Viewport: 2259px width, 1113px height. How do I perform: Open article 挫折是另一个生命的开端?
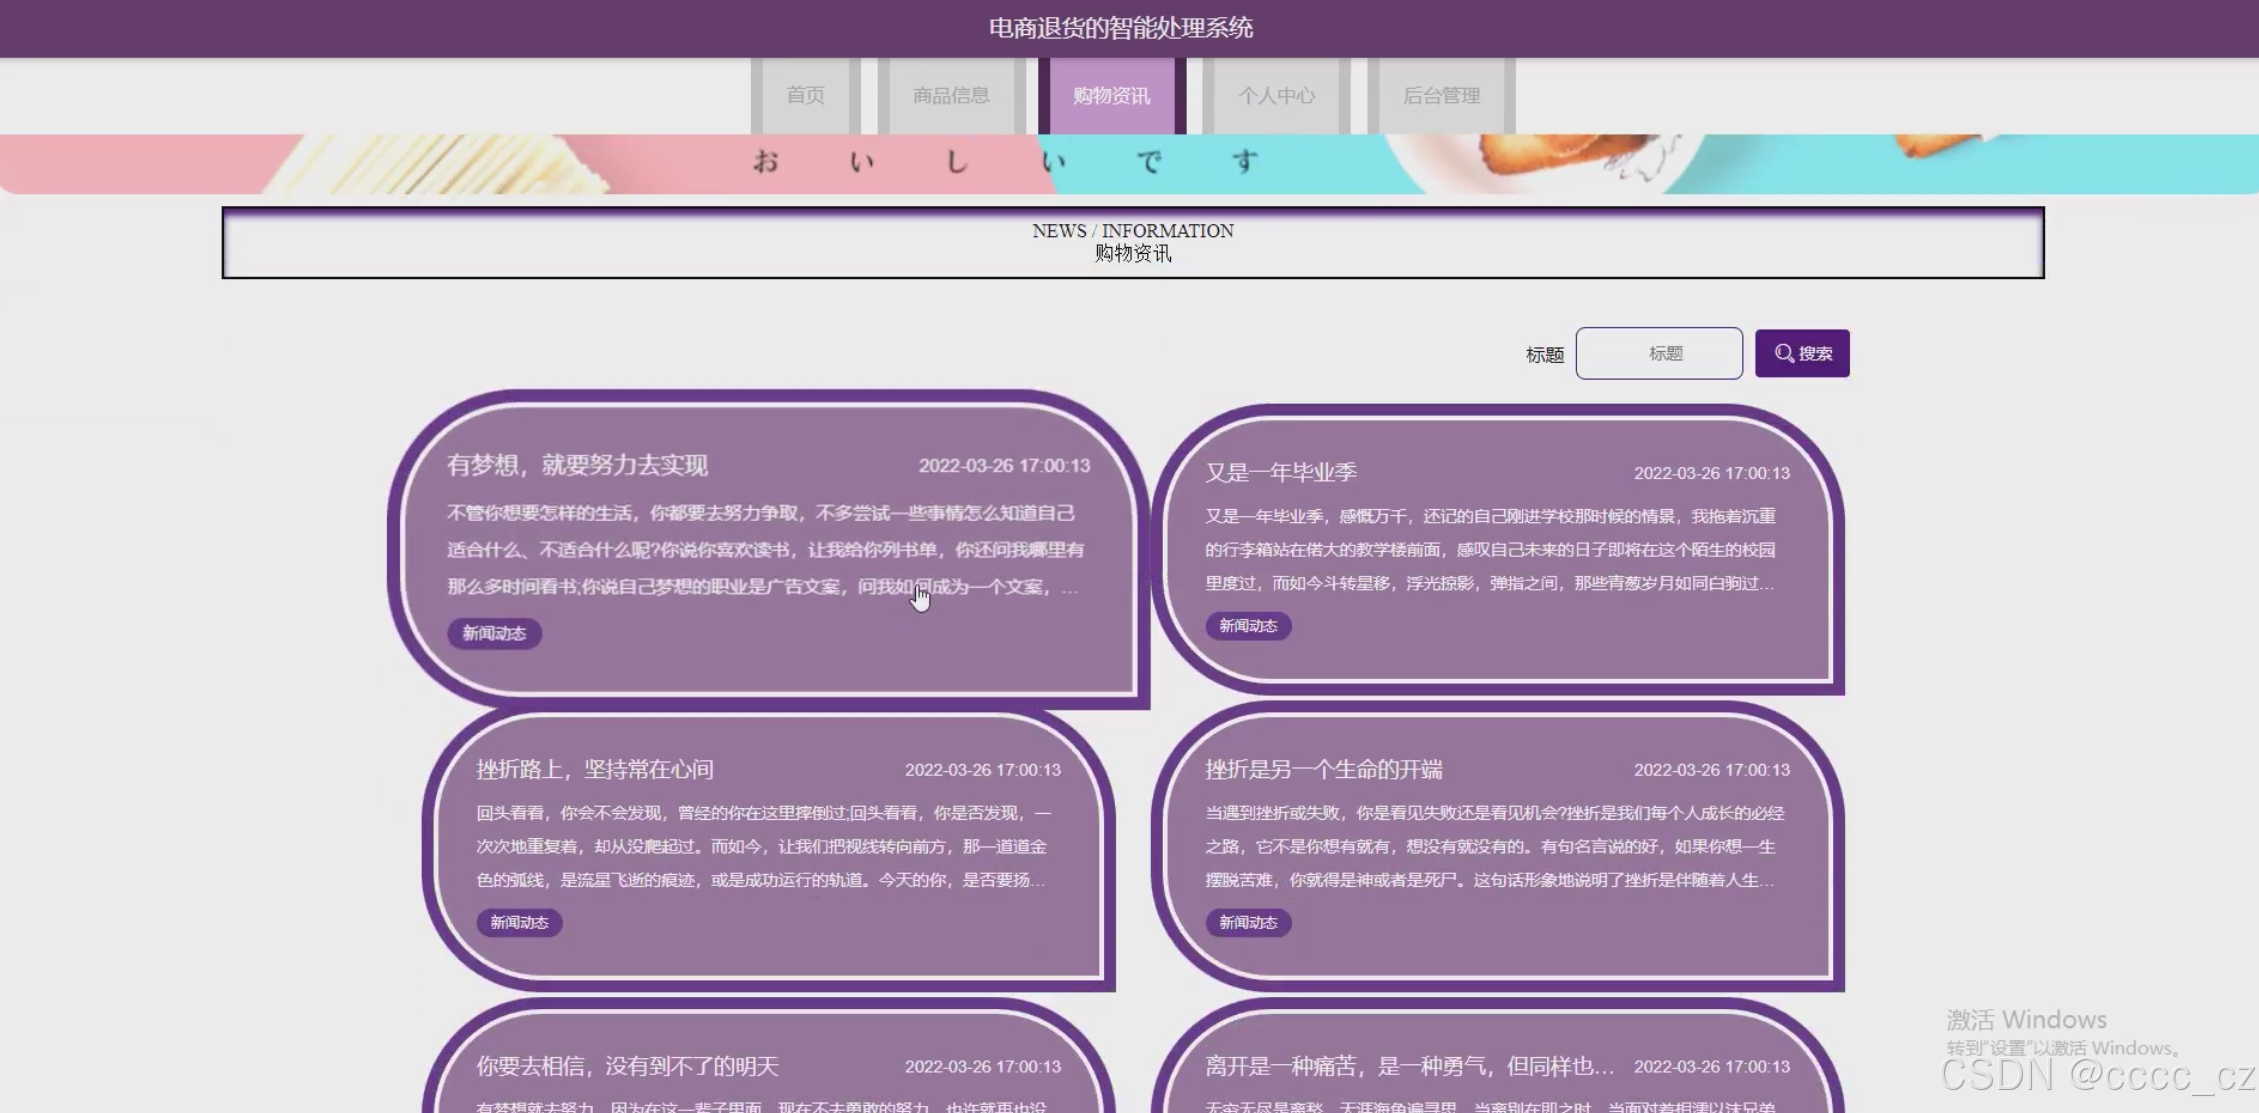(x=1323, y=769)
